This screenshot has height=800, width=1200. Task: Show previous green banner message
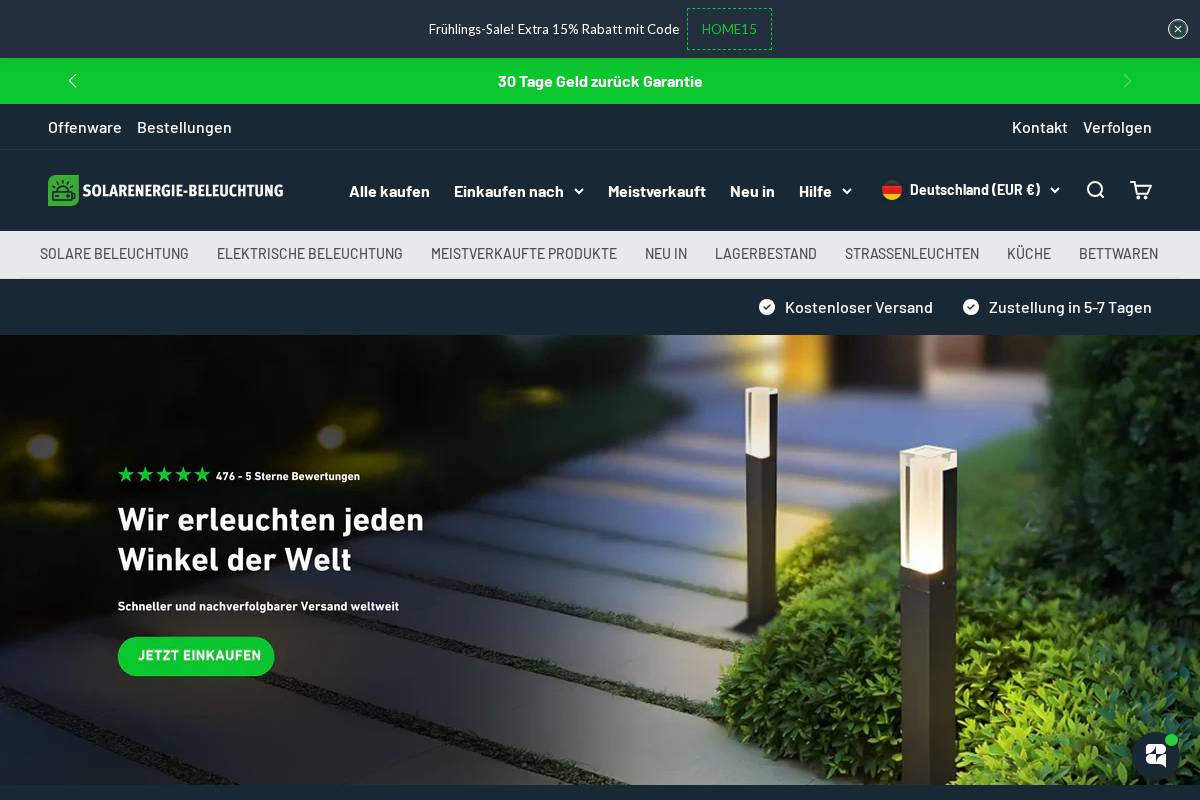pos(72,81)
